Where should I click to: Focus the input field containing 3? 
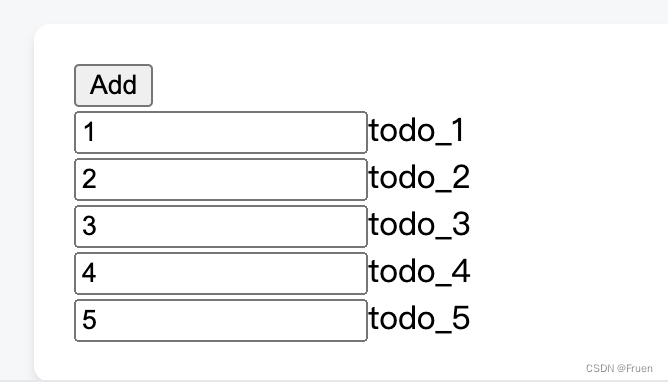pos(221,227)
